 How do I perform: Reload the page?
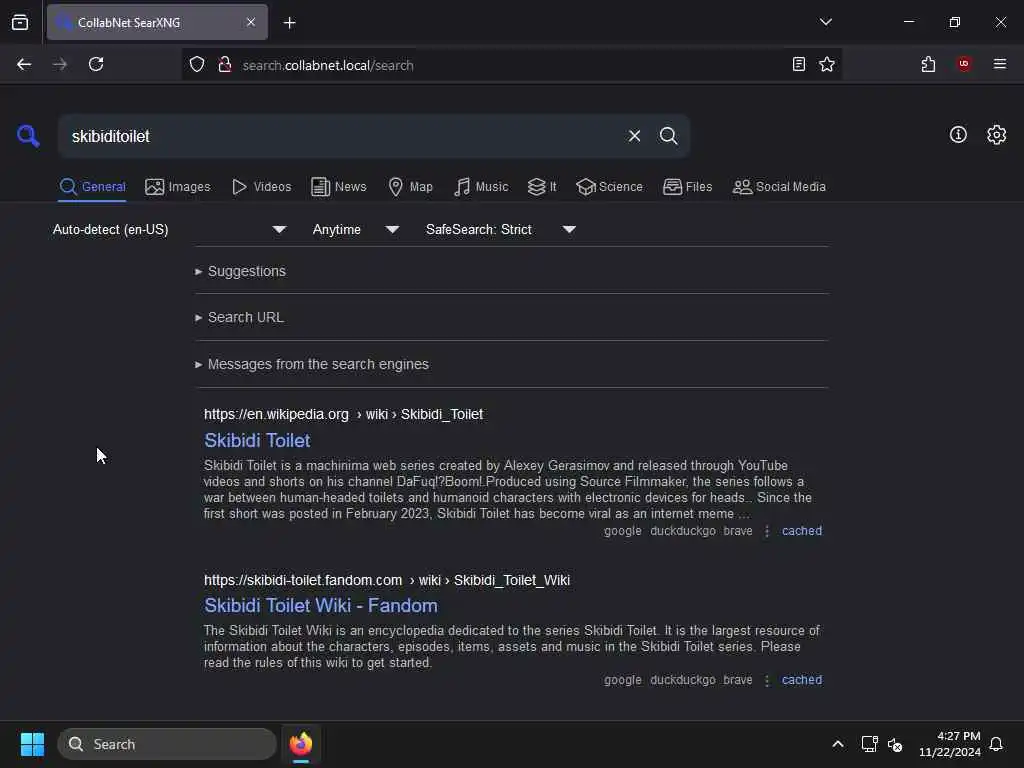pyautogui.click(x=96, y=64)
